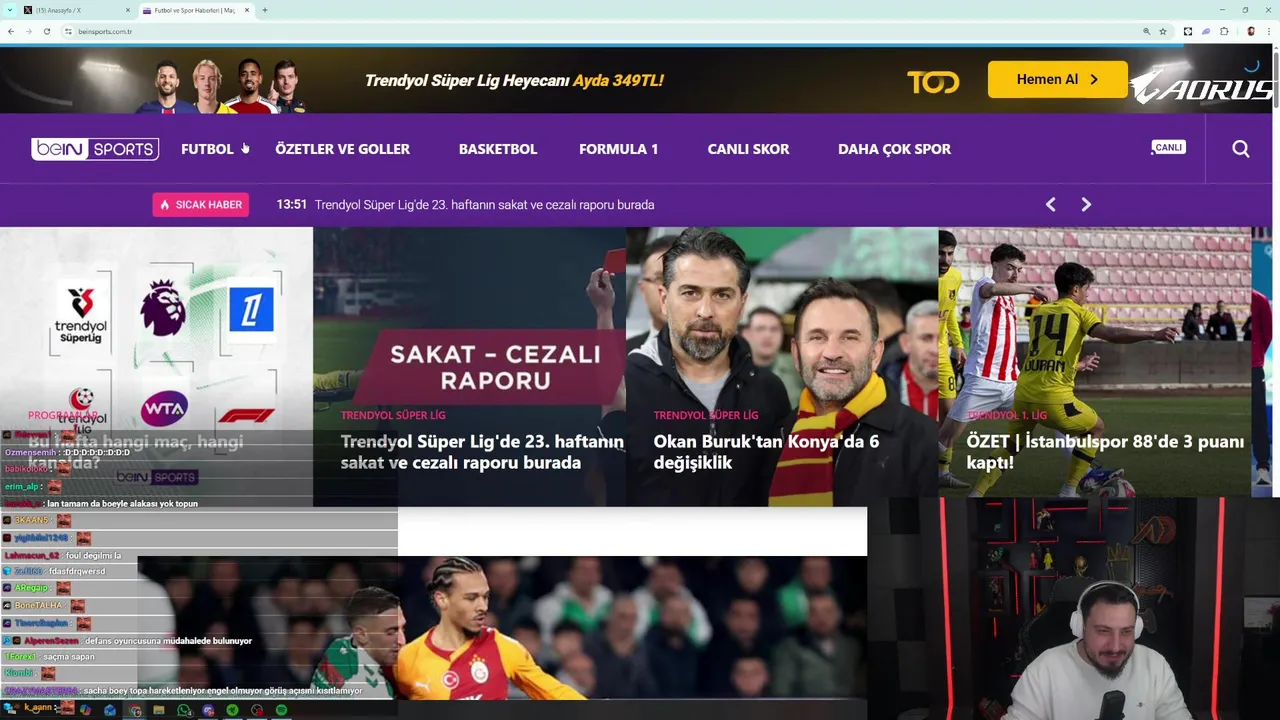The width and height of the screenshot is (1280, 720).
Task: Click TRENDYOL 1. LİG tag
Action: (x=1007, y=415)
